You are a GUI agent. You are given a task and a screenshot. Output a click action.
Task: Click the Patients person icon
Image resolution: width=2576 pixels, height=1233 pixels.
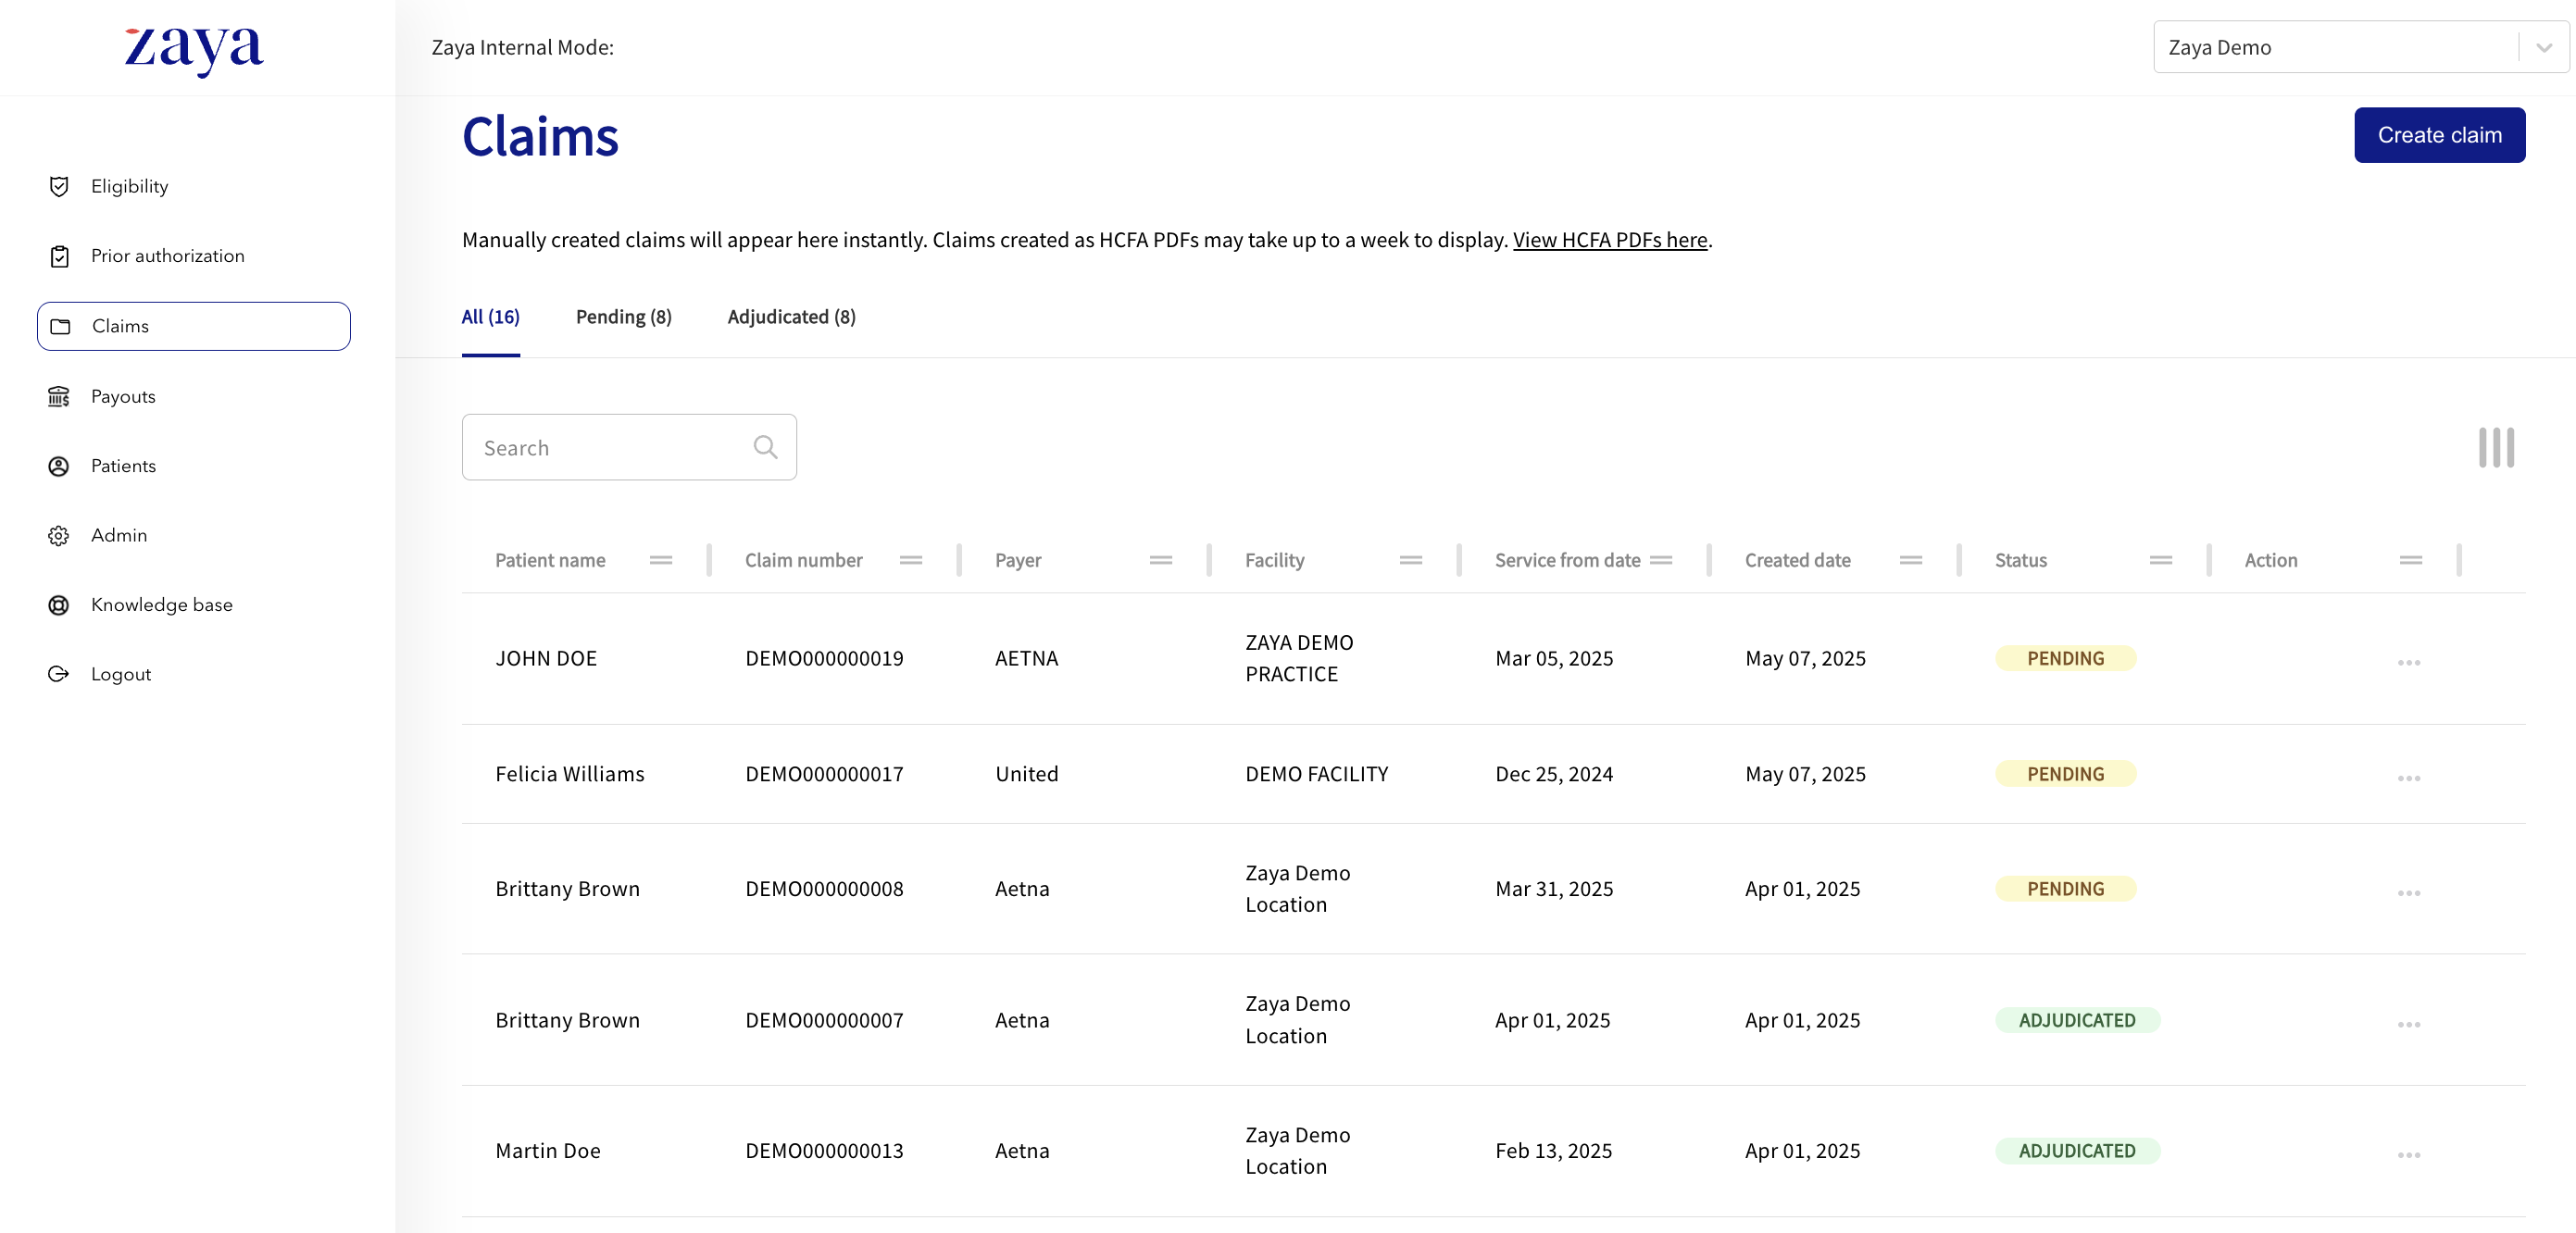click(x=59, y=466)
